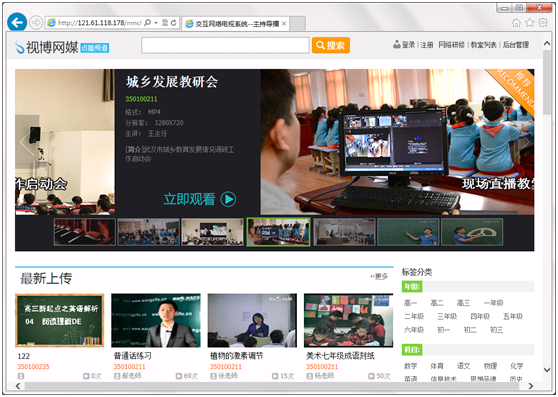Click the 立即观看 play circle icon
This screenshot has width=558, height=397.
pyautogui.click(x=228, y=199)
